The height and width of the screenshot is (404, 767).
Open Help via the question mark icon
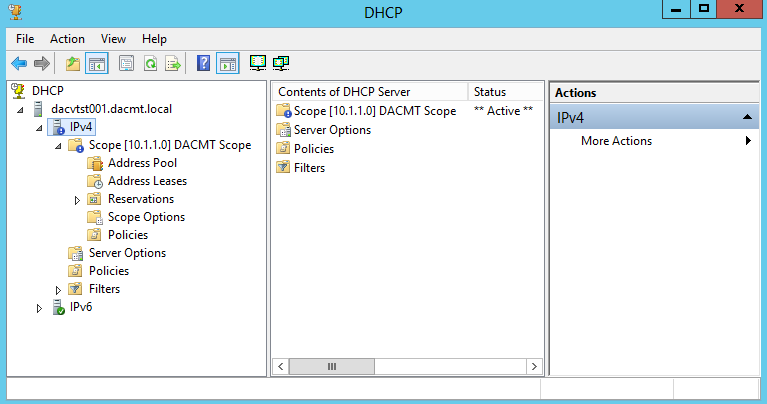pos(203,64)
